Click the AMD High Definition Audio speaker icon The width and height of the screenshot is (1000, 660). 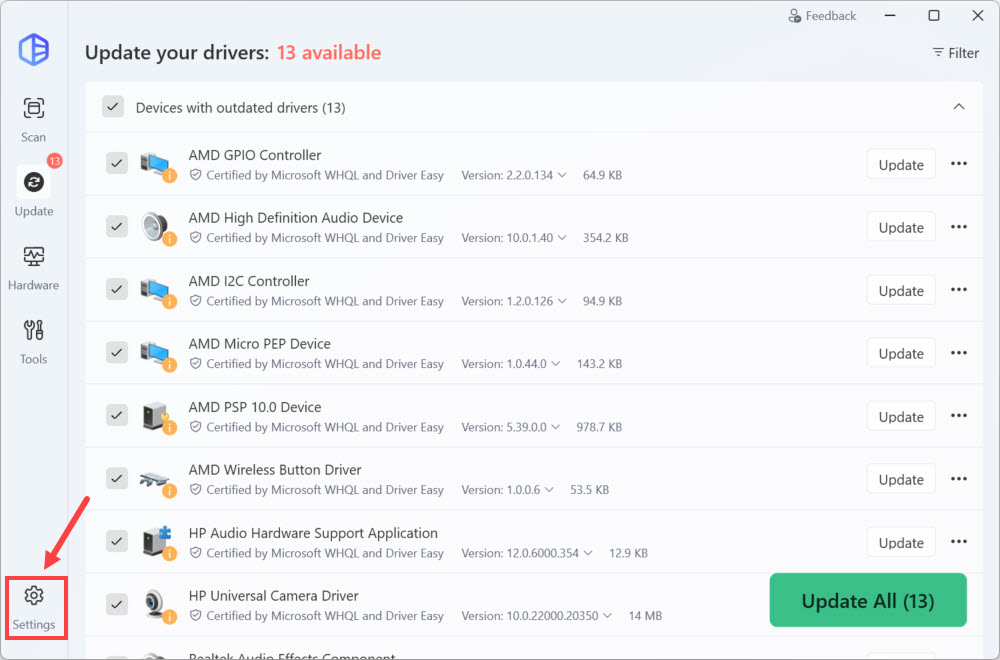[x=155, y=227]
